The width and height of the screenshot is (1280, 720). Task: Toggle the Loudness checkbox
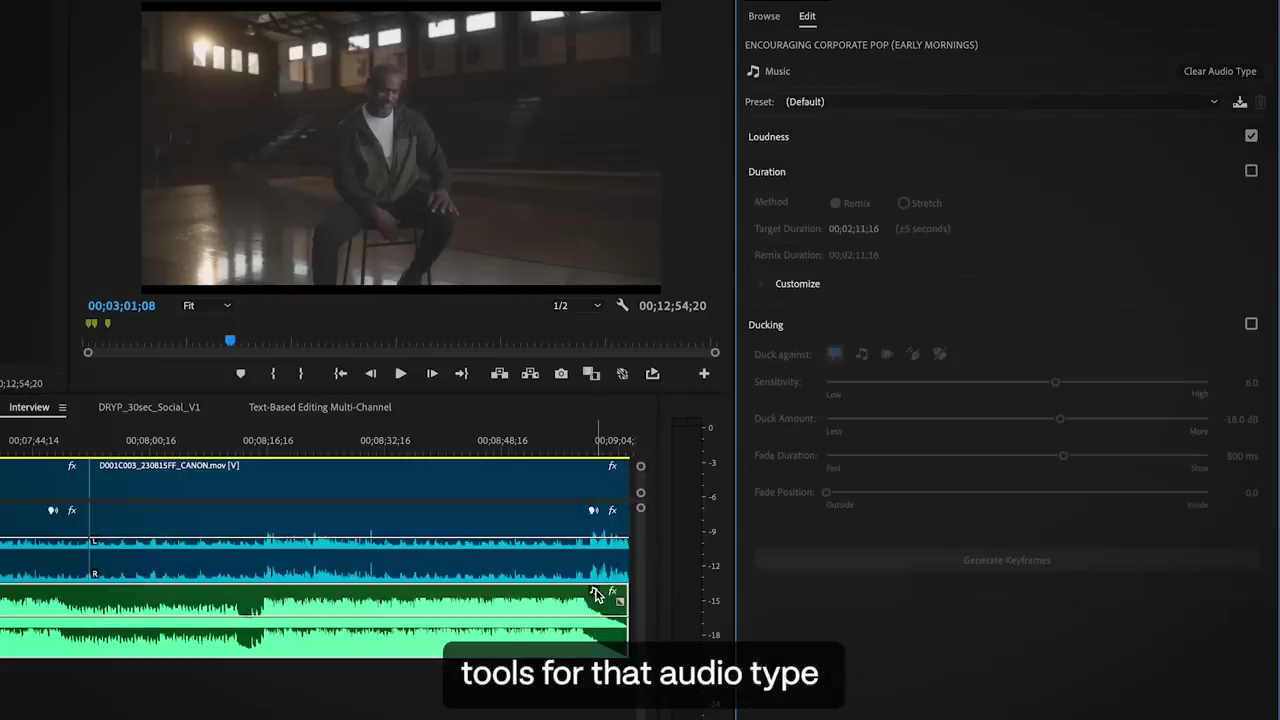coord(1251,135)
